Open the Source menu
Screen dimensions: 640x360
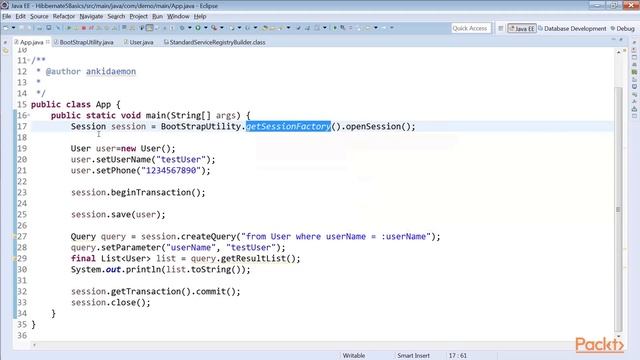39,16
